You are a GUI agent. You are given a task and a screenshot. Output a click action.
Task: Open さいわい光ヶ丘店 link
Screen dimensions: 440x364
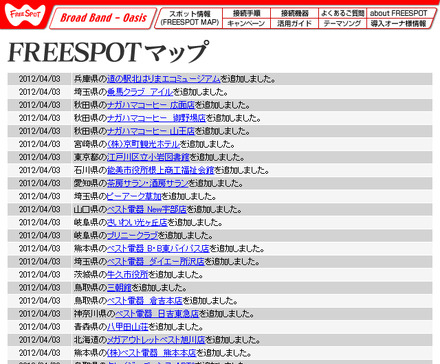pos(137,222)
